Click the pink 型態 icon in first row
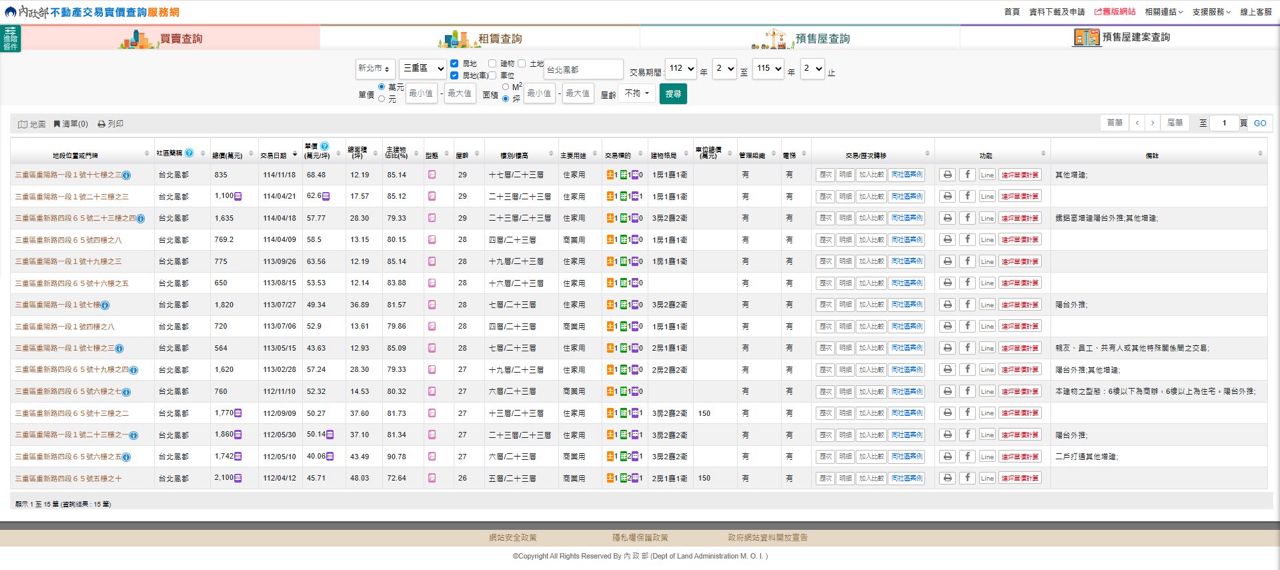This screenshot has height=570, width=1280. pyautogui.click(x=432, y=174)
